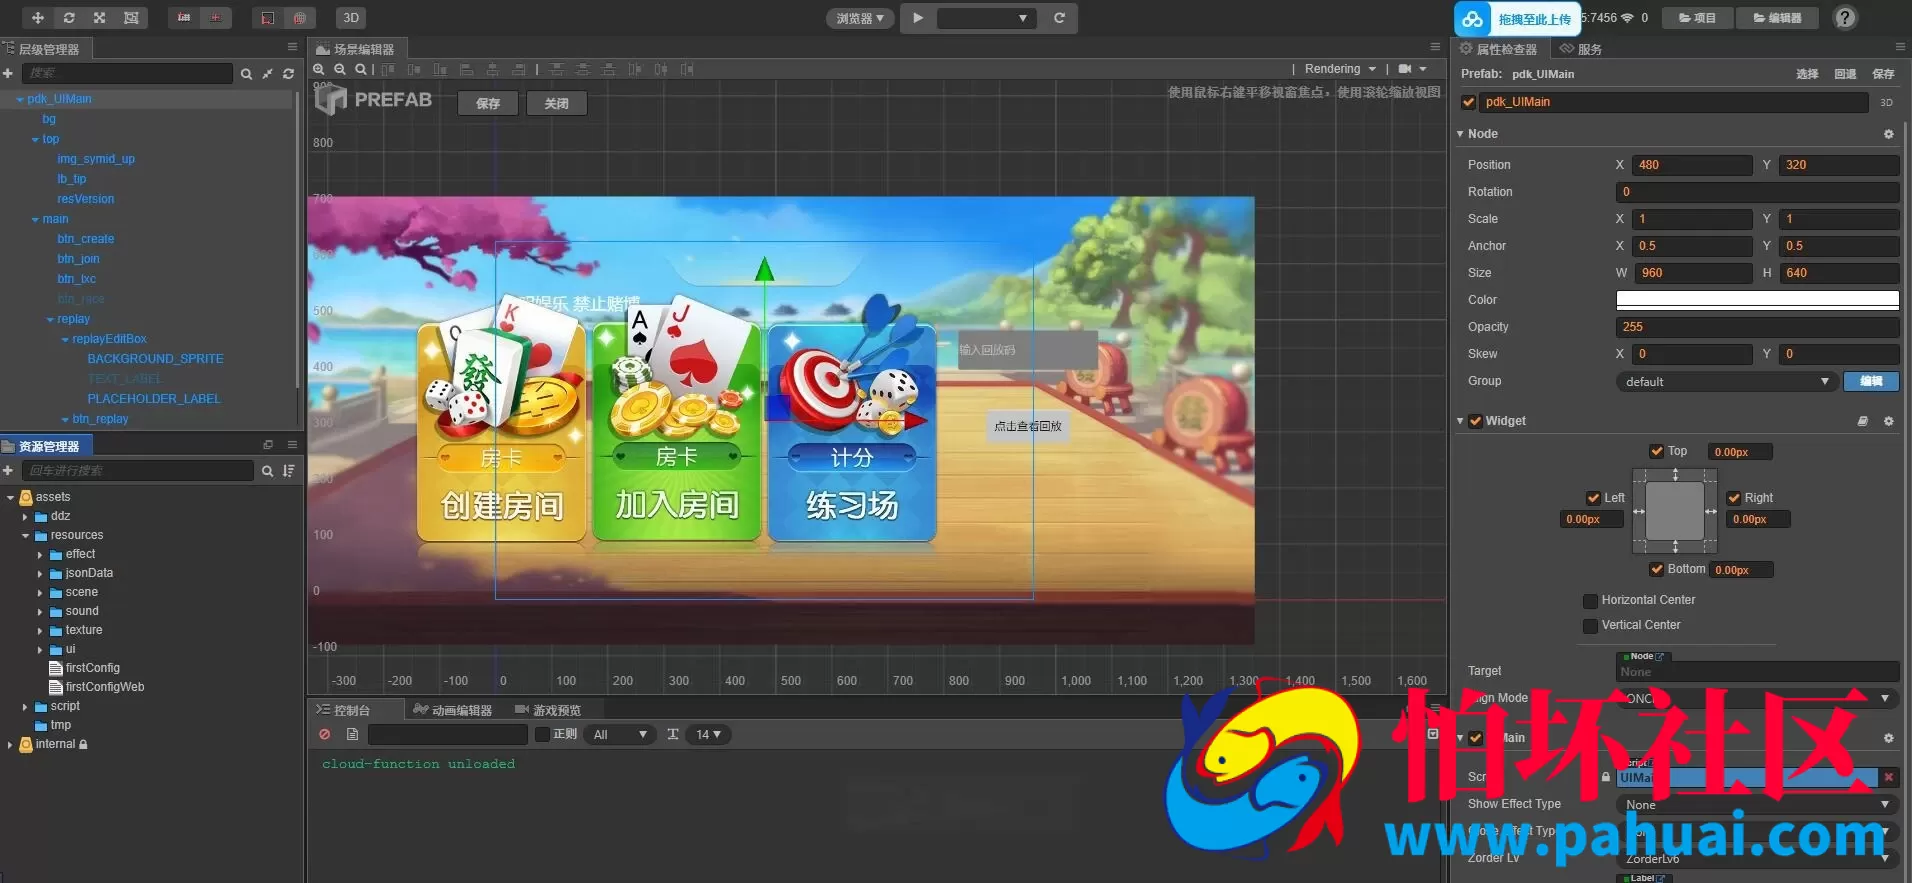This screenshot has height=883, width=1912.
Task: Refresh the hierarchy panel
Action: 288,74
